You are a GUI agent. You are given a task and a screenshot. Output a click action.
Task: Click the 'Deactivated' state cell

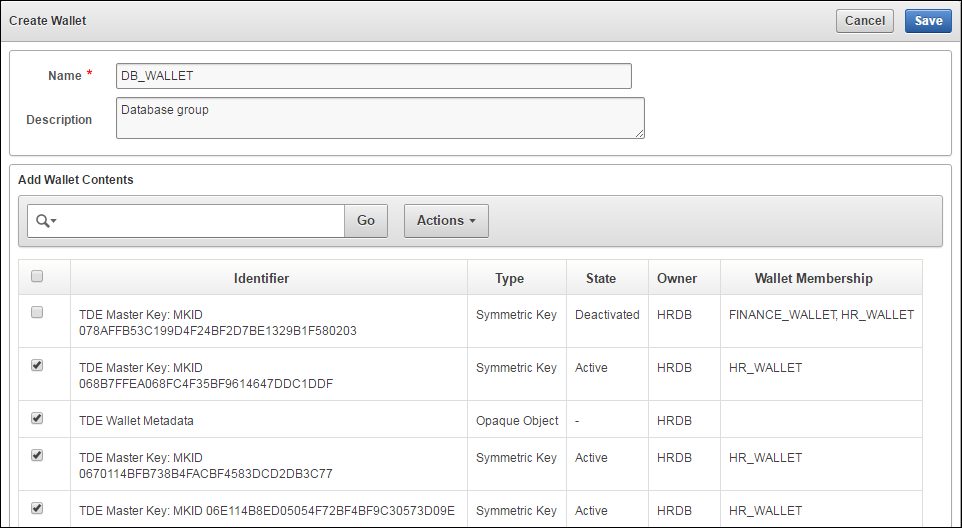607,315
